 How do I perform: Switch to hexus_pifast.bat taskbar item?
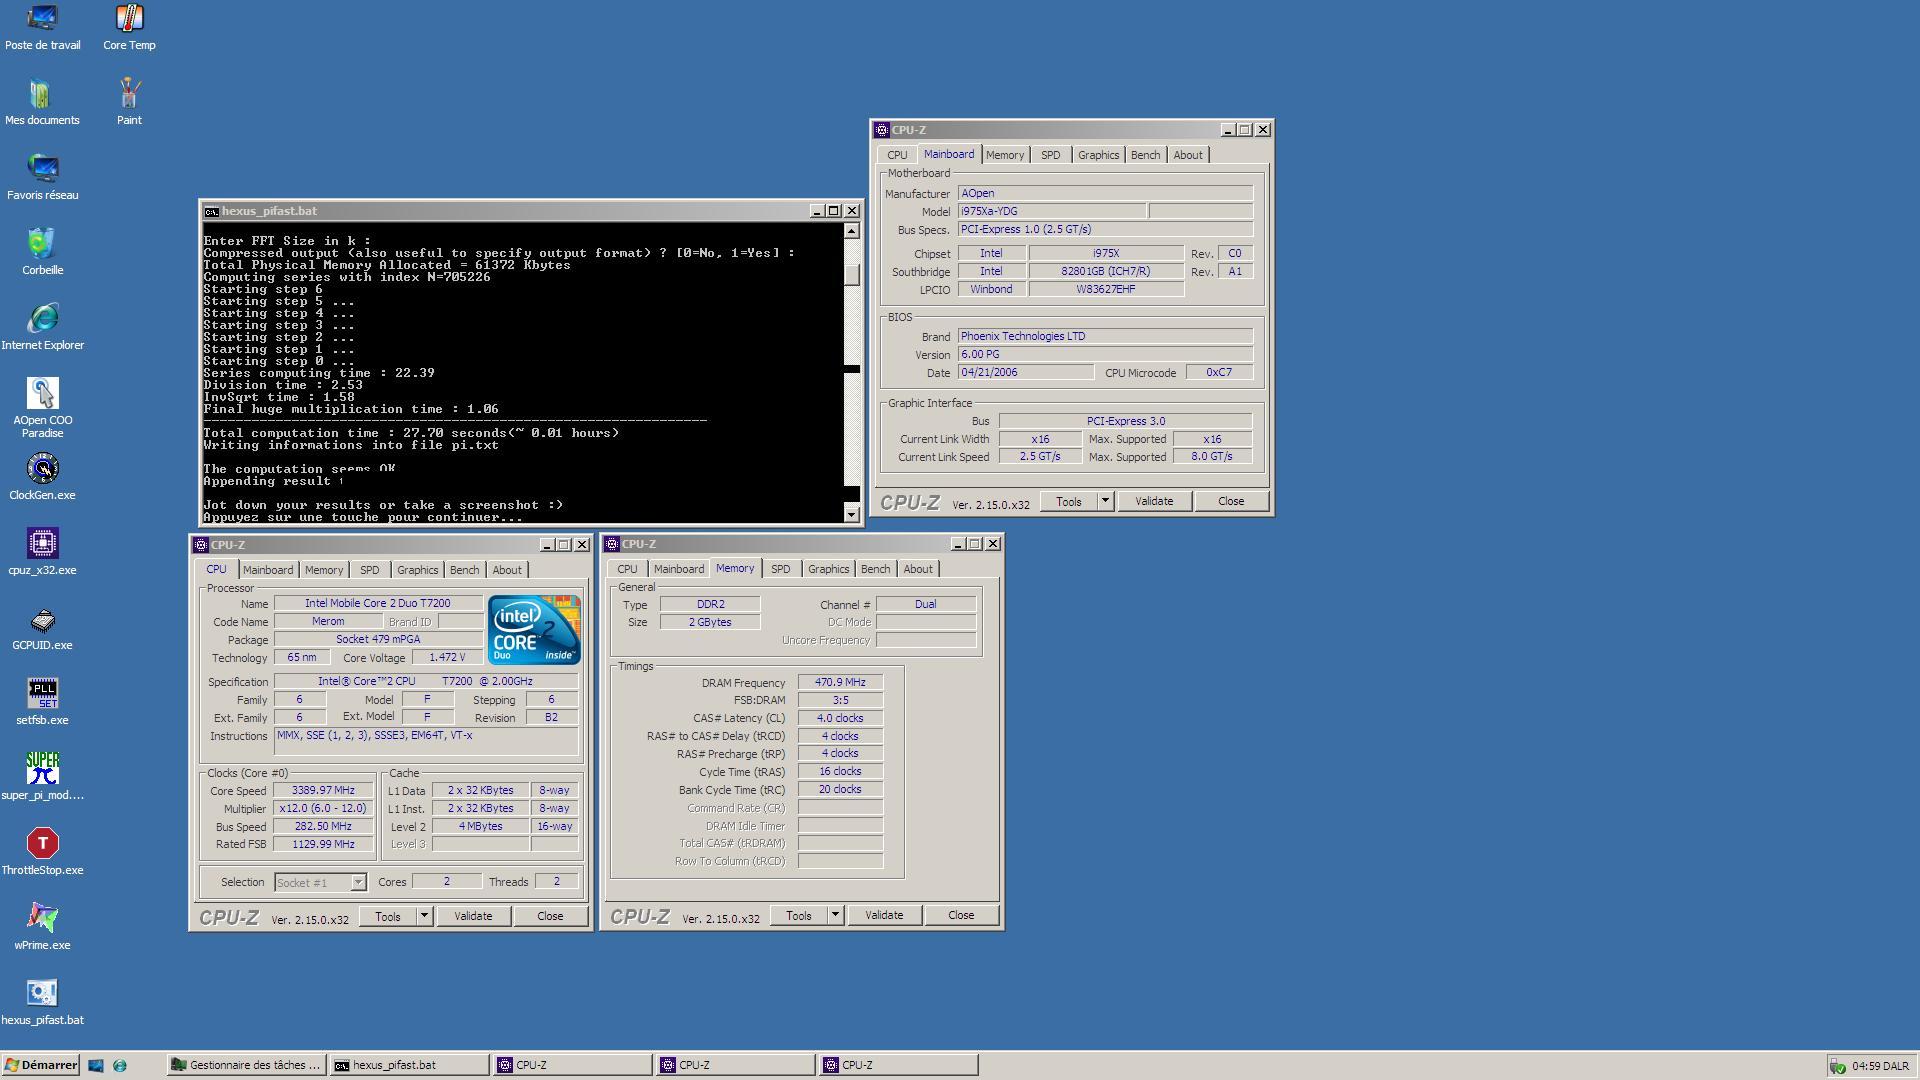[410, 1065]
